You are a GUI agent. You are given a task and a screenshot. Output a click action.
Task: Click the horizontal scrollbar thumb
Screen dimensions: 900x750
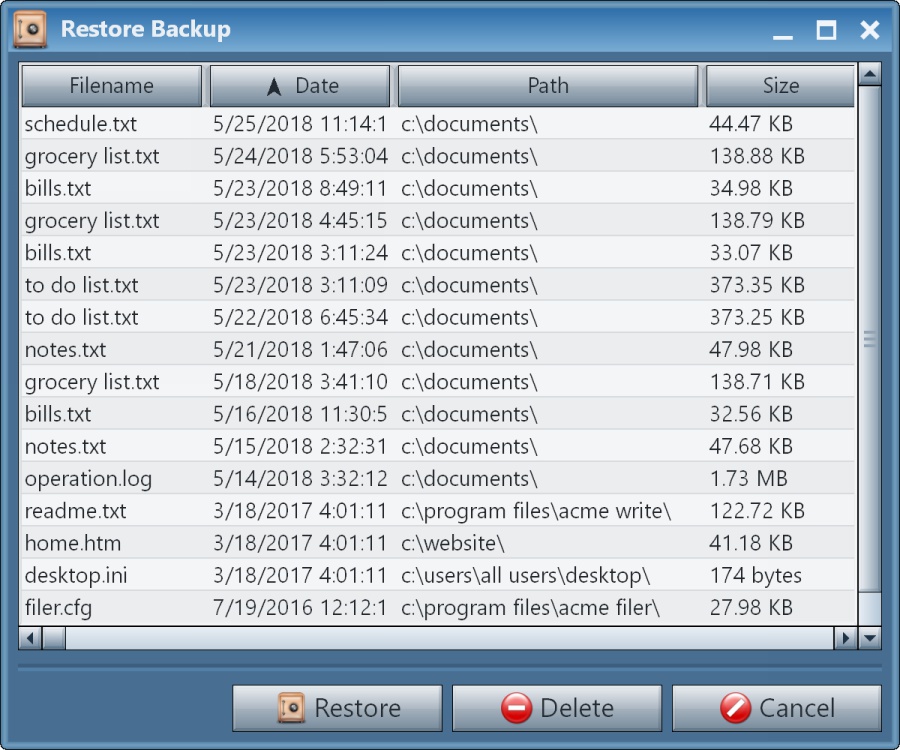(x=54, y=638)
